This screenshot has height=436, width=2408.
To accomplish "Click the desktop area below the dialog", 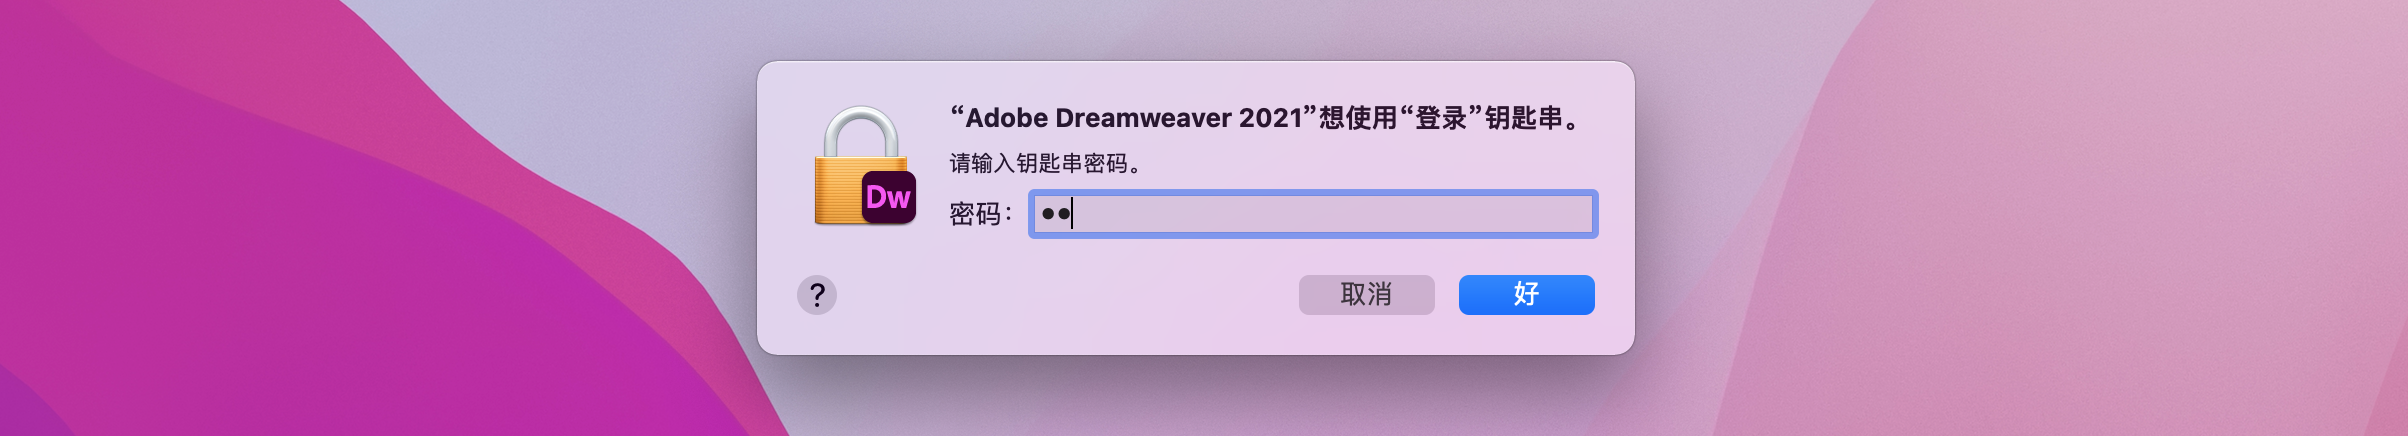I will pyautogui.click(x=1200, y=400).
